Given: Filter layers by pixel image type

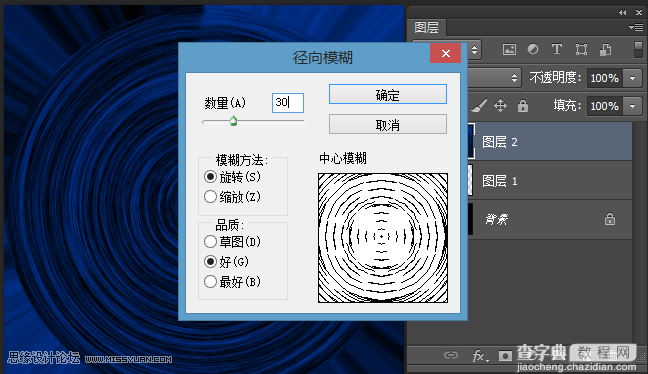Looking at the screenshot, I should click(x=509, y=50).
